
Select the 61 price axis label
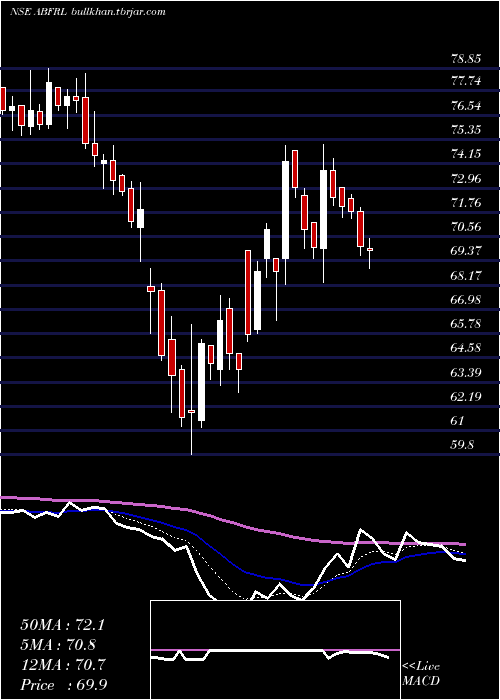458,421
